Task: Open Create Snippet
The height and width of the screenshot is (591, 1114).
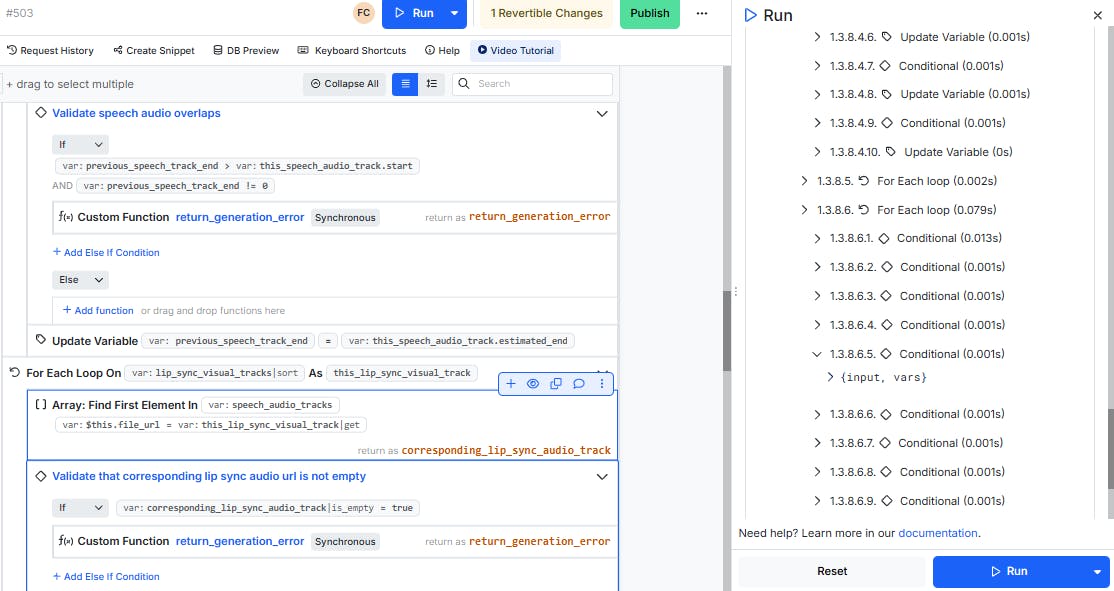Action: 153,50
